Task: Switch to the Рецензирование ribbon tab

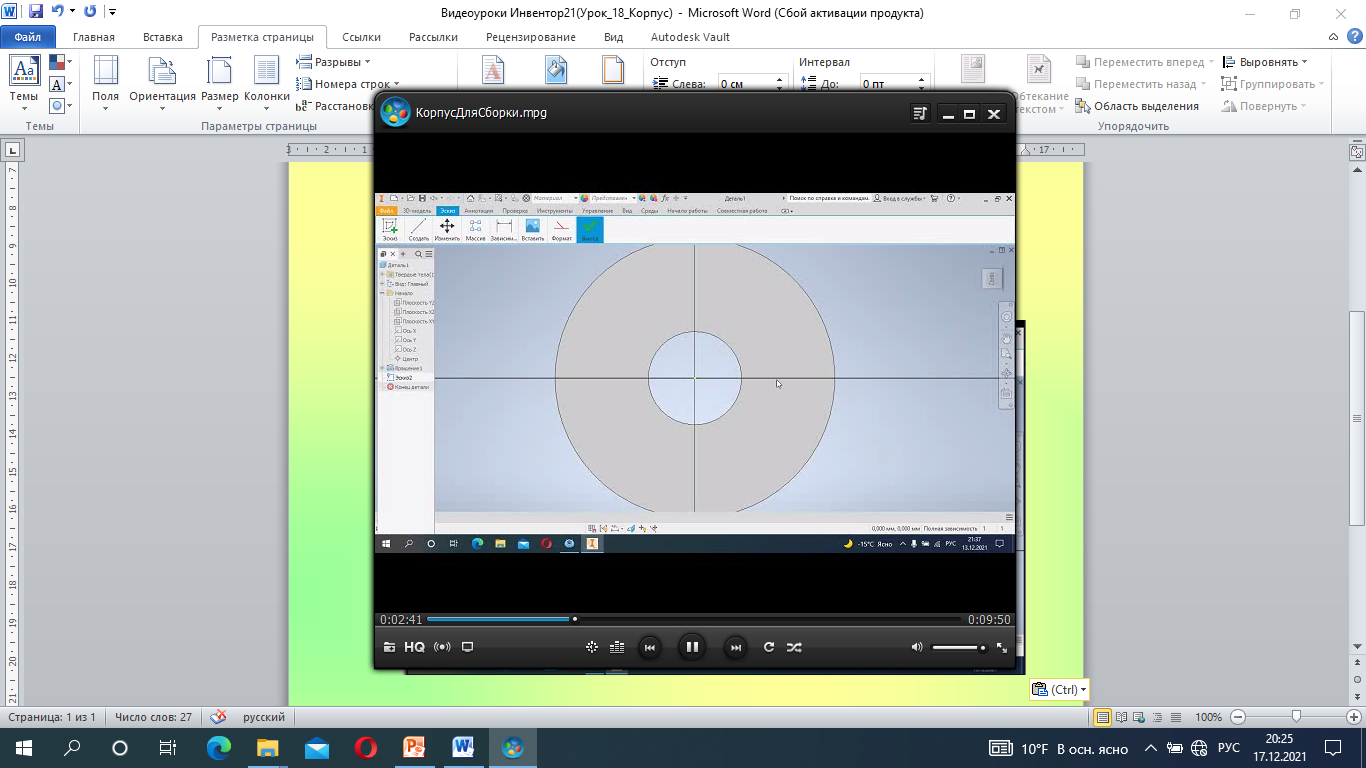Action: tap(530, 37)
